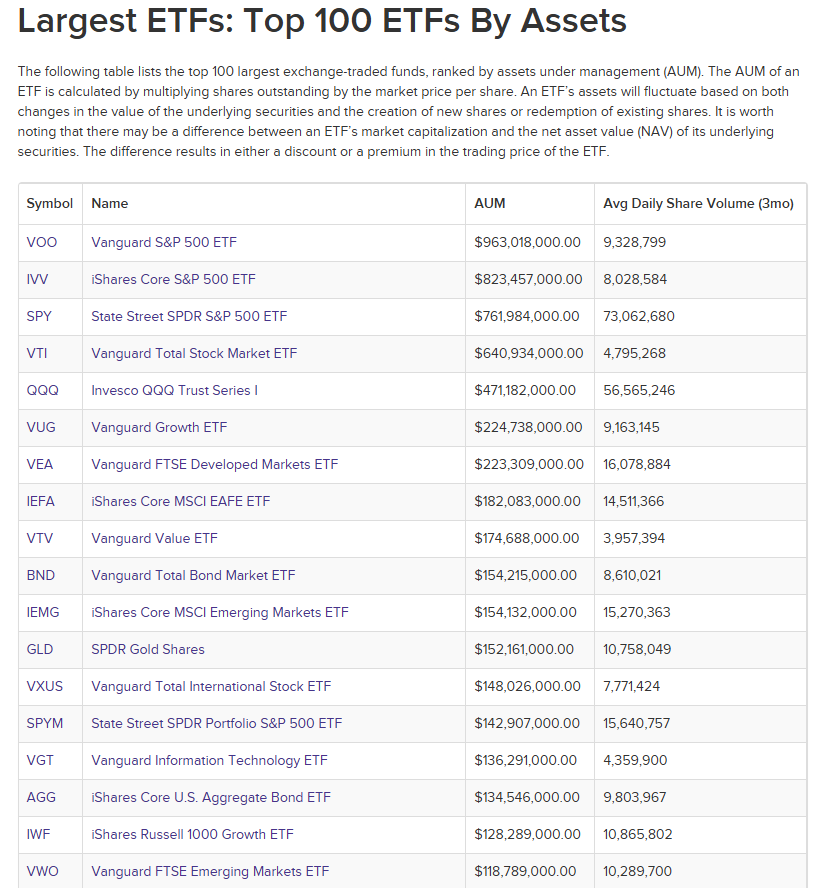The height and width of the screenshot is (888, 822).
Task: Select the AUM value $963,018,000.00
Action: click(527, 242)
